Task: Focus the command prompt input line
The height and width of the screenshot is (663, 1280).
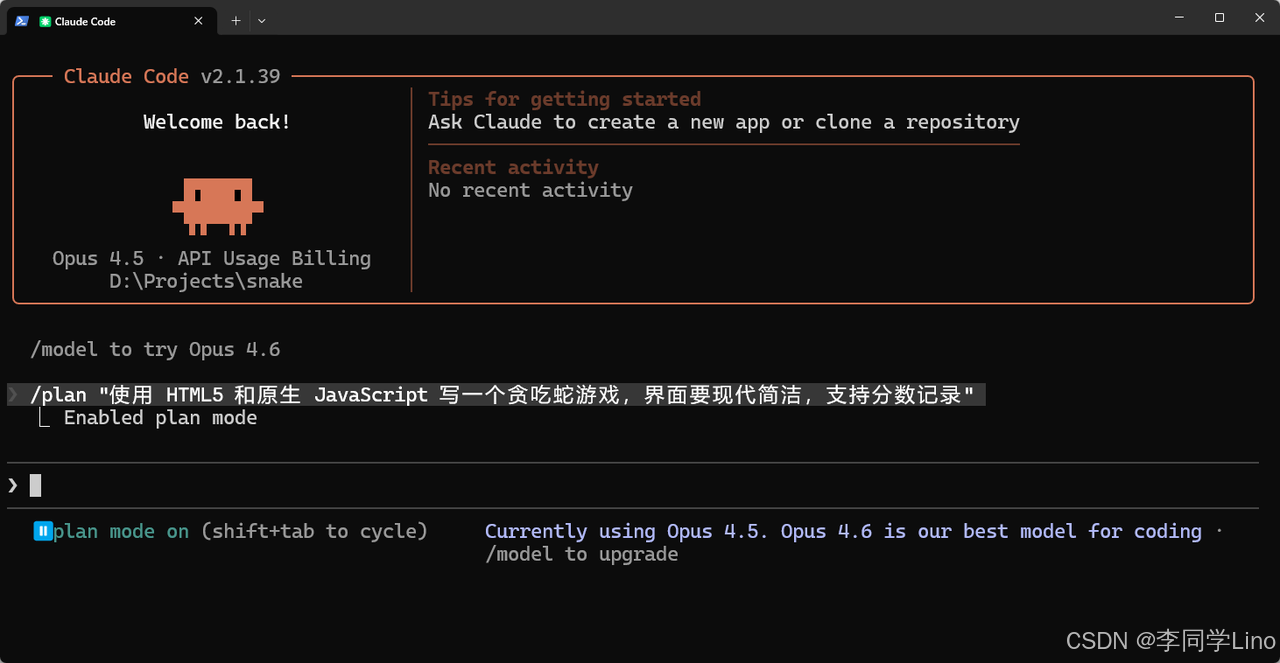Action: point(632,486)
